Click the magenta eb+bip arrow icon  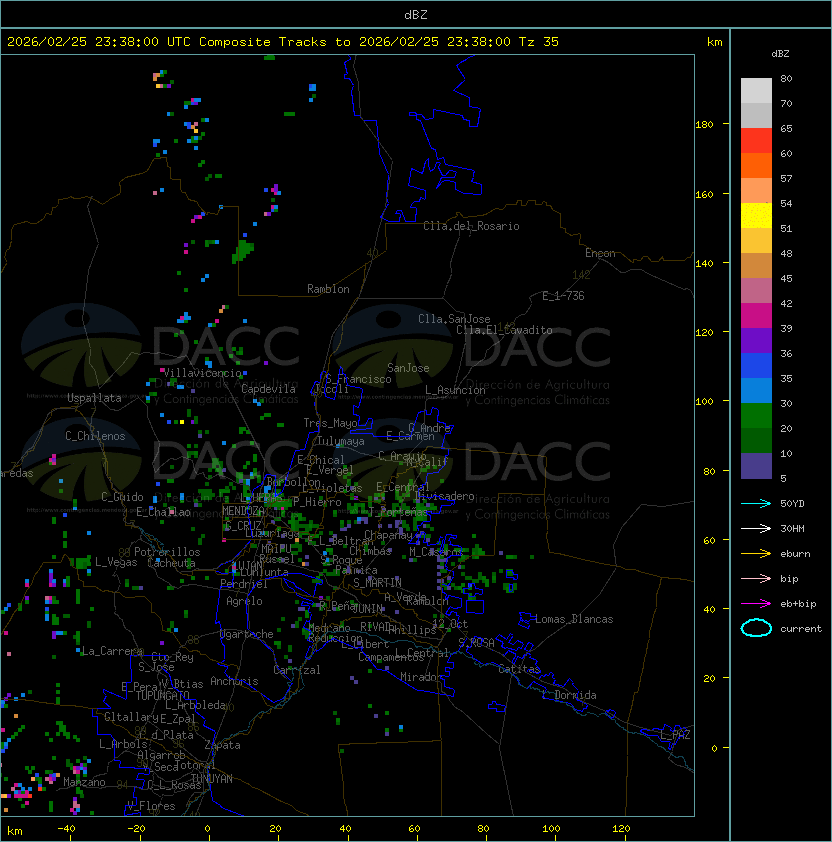[x=756, y=603]
